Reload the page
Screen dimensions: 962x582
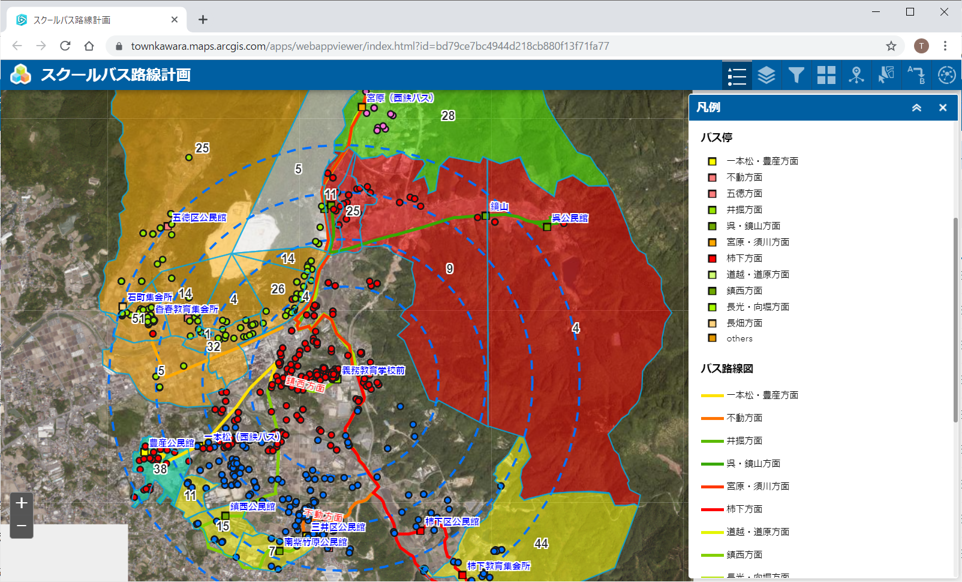click(65, 46)
